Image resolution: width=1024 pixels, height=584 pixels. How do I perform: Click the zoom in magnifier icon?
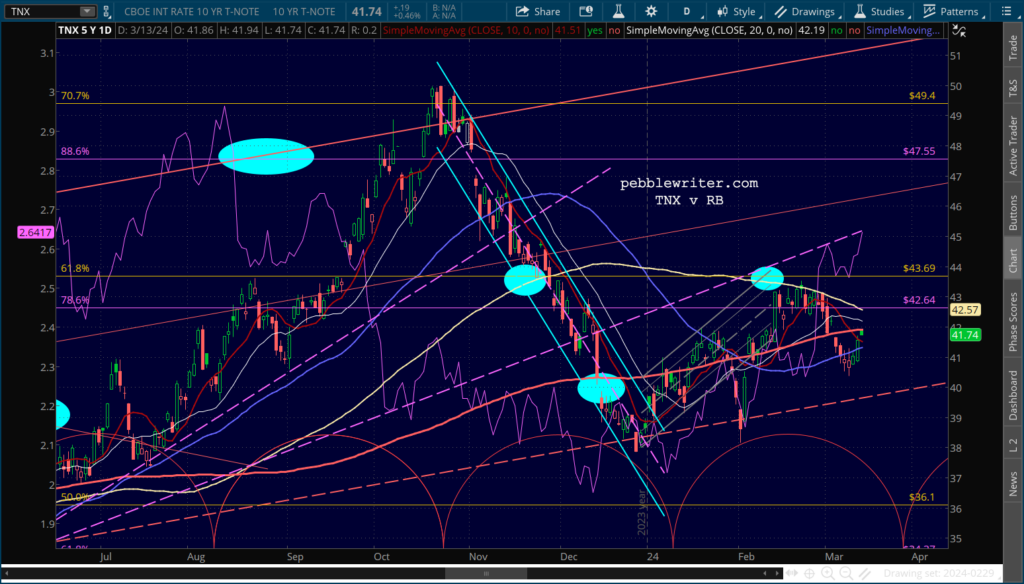pos(827,574)
